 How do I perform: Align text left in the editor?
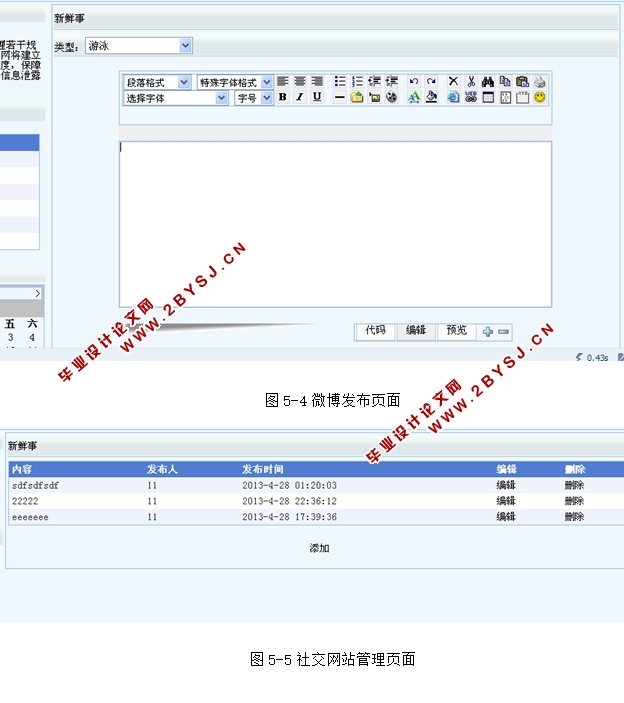pos(282,82)
